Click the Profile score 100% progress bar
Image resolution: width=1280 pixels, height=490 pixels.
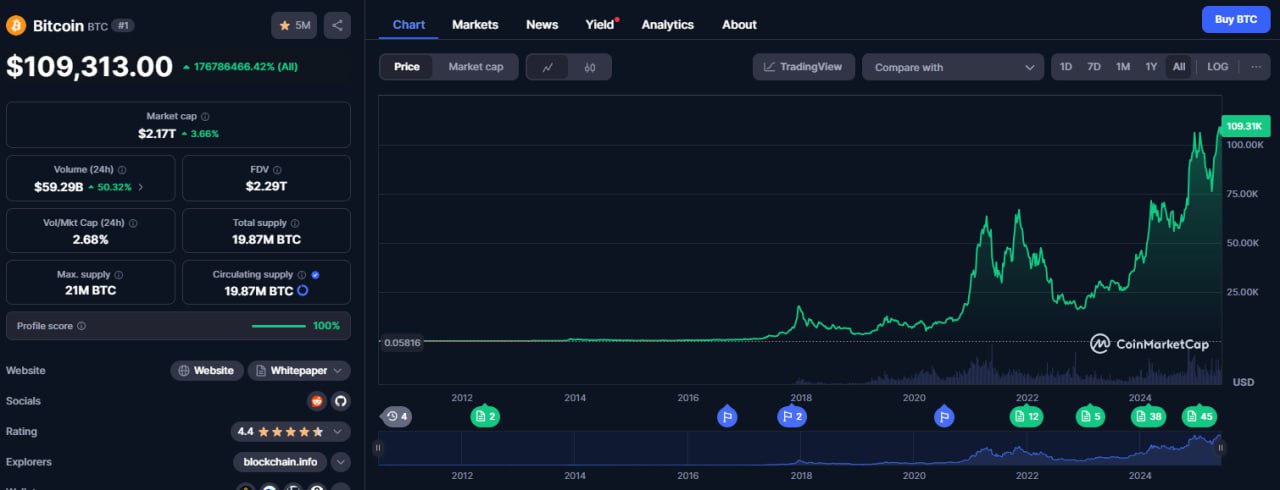tap(279, 326)
